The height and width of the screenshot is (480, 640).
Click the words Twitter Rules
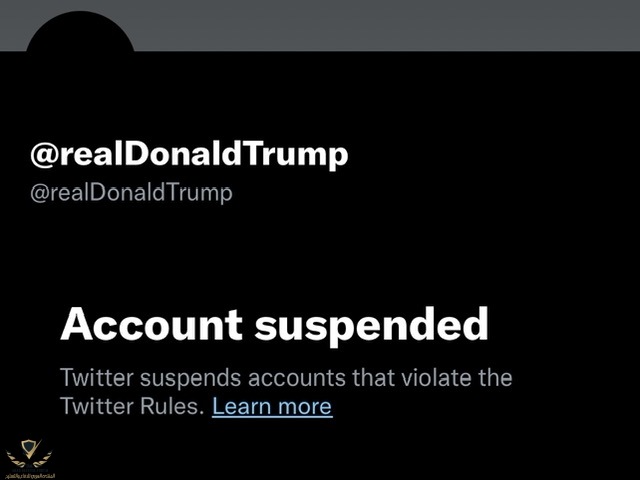(132, 406)
